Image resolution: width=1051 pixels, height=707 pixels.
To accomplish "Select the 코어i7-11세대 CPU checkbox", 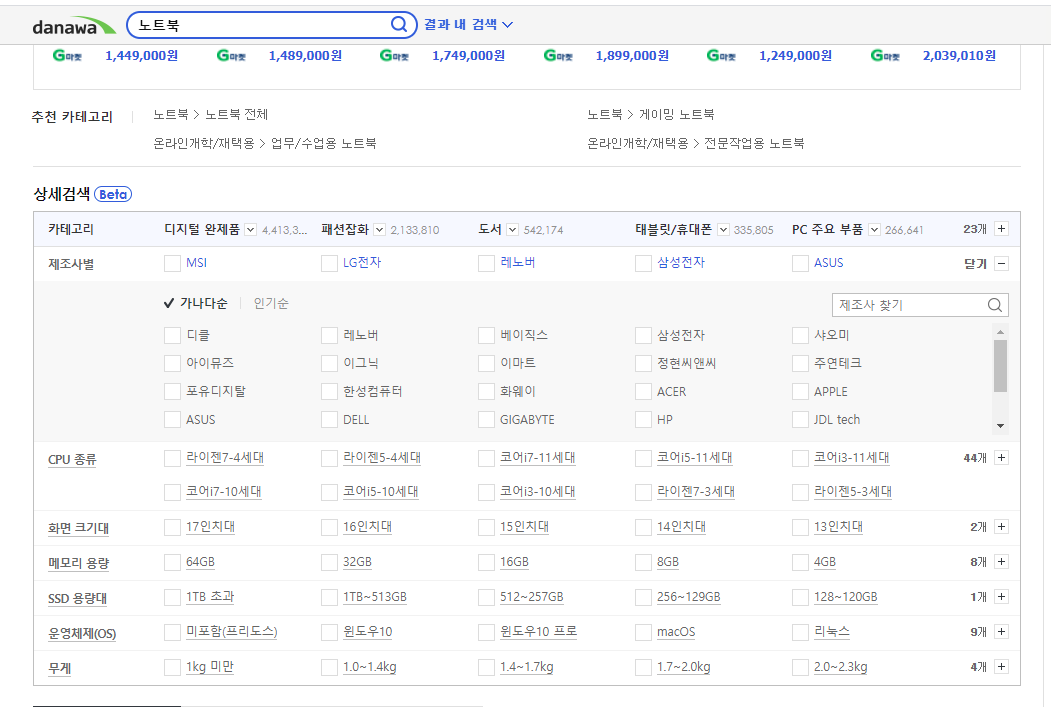I will [x=487, y=458].
